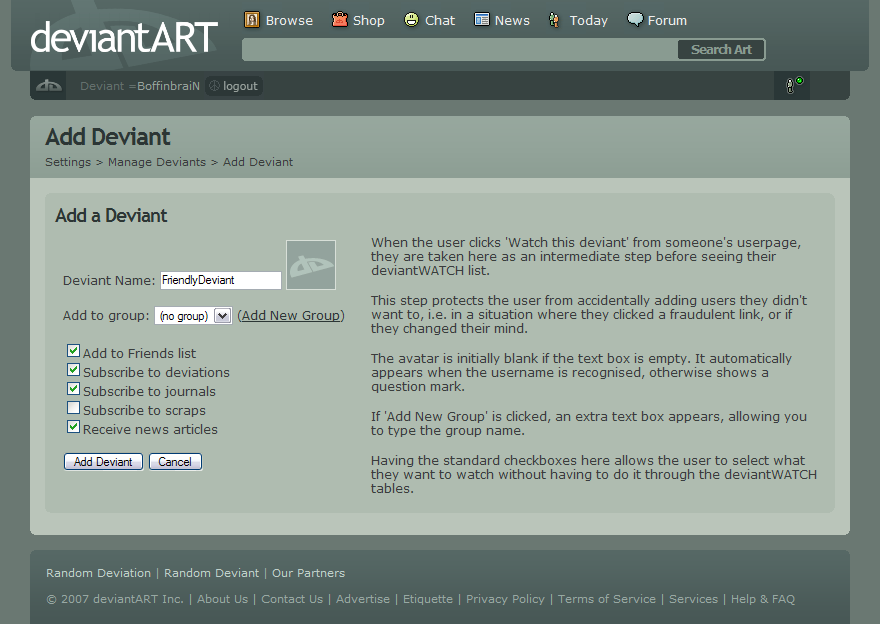Click the Shop bag icon
The height and width of the screenshot is (624, 880).
tap(340, 20)
